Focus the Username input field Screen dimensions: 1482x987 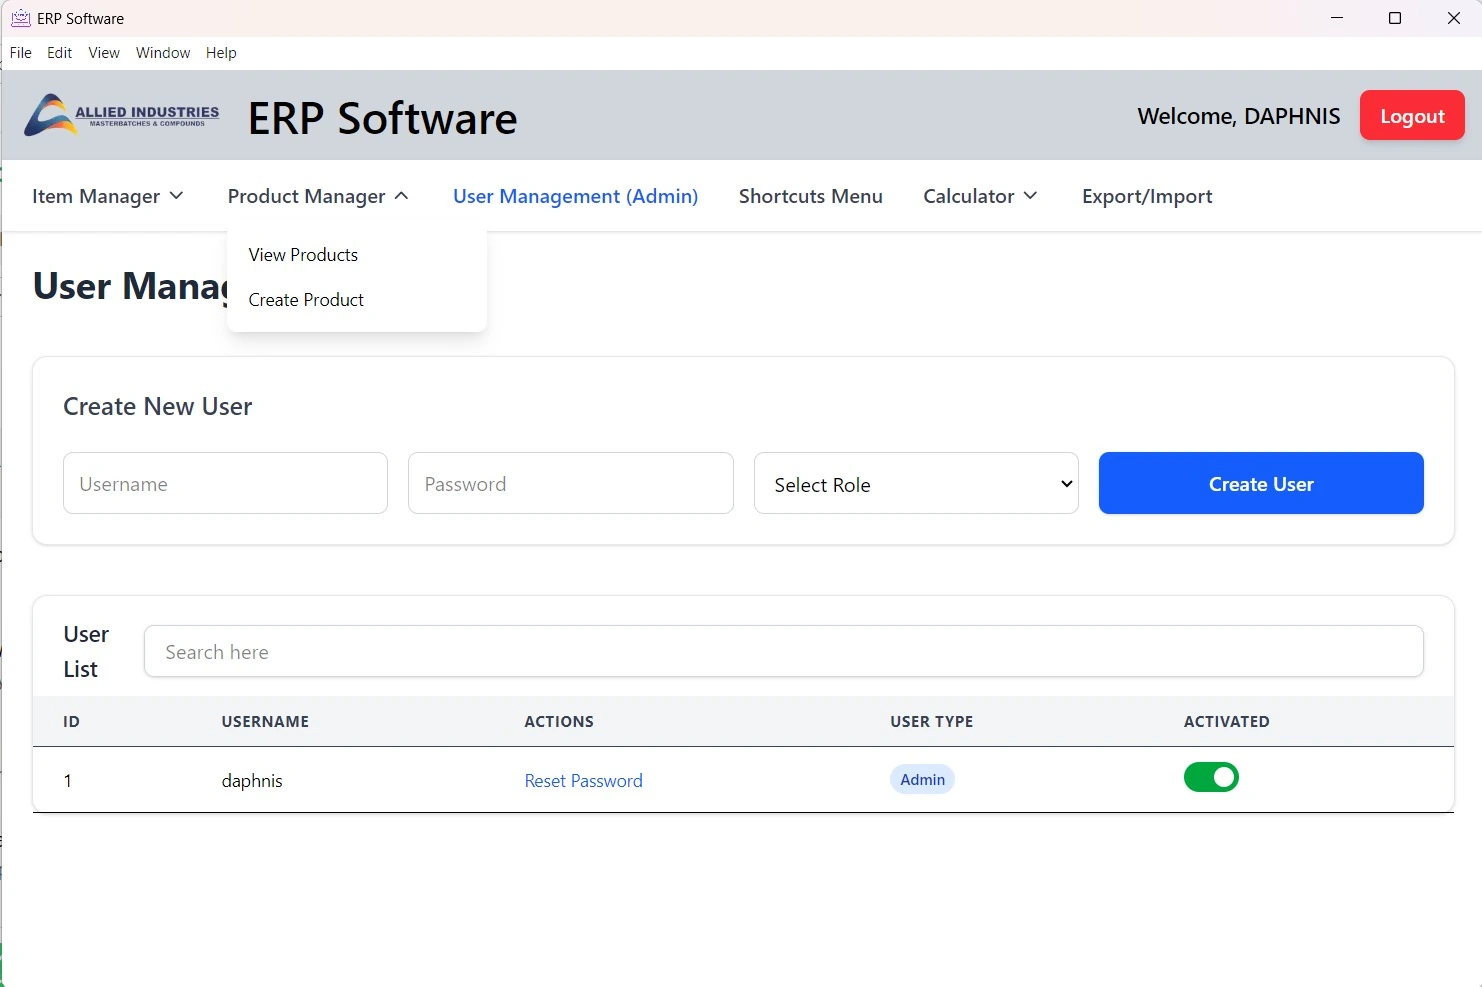pyautogui.click(x=225, y=483)
